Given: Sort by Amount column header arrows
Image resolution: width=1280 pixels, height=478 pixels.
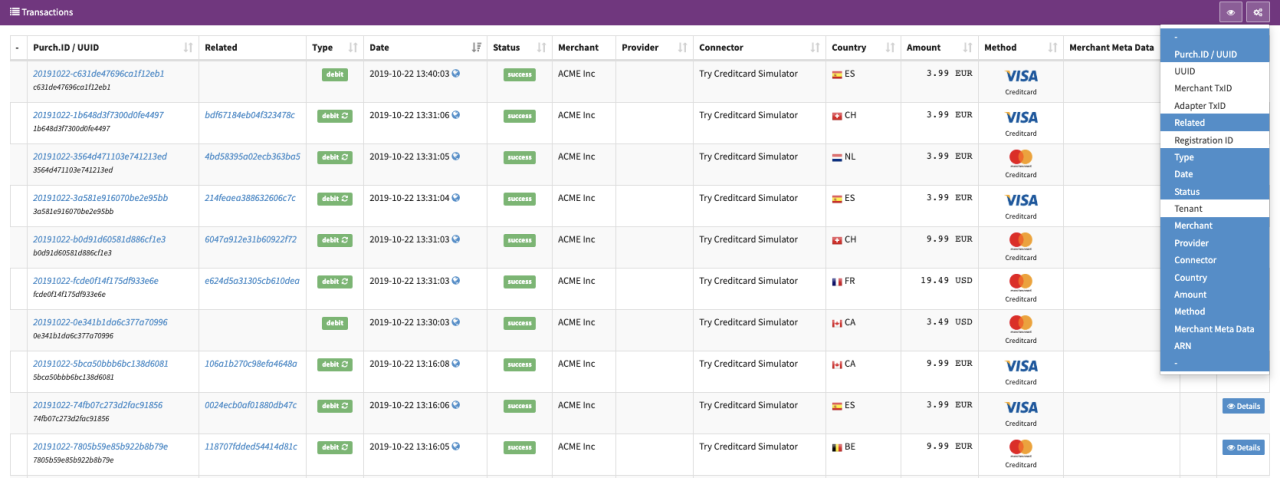Looking at the screenshot, I should click(x=966, y=48).
